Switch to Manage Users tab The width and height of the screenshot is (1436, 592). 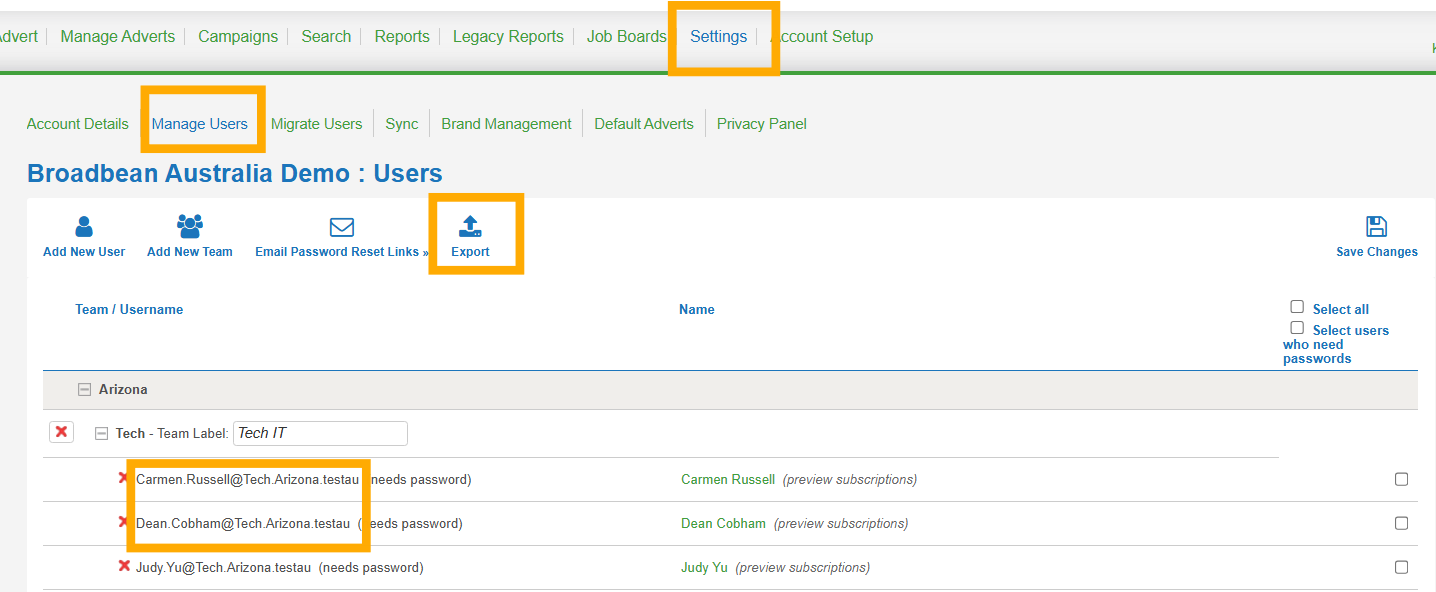pyautogui.click(x=200, y=124)
